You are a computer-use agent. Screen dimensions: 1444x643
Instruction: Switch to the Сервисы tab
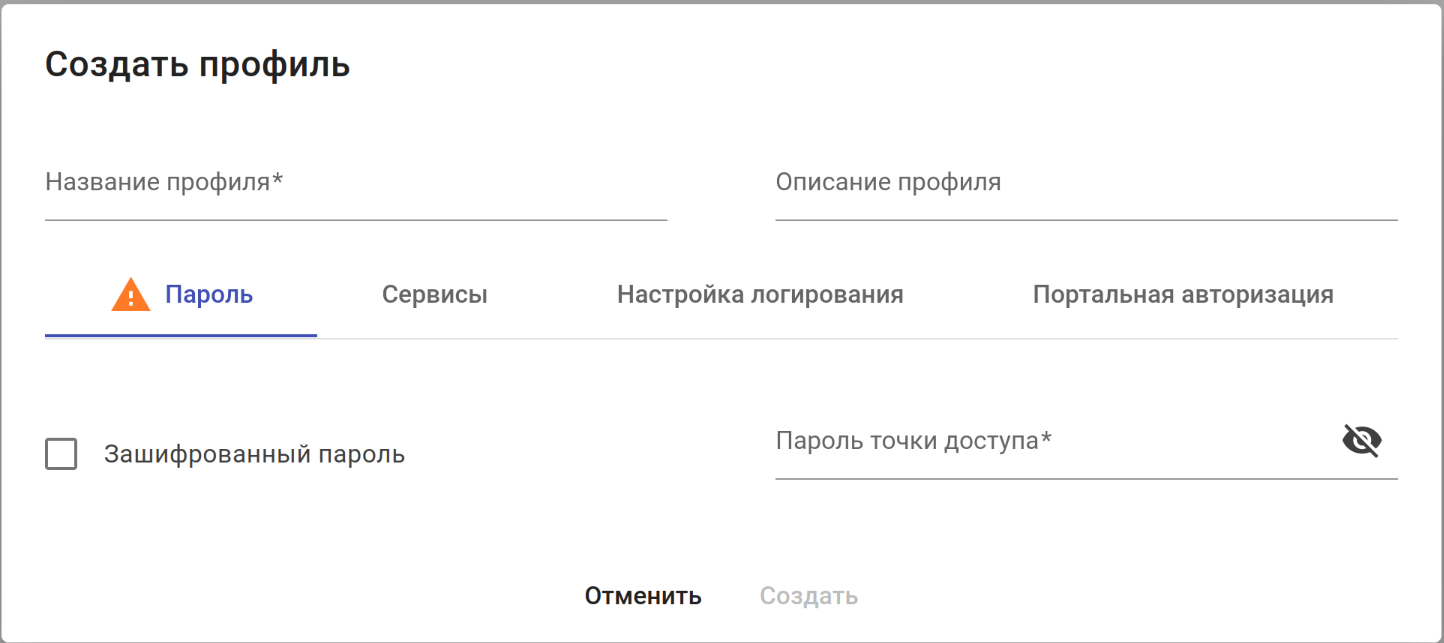pos(434,295)
